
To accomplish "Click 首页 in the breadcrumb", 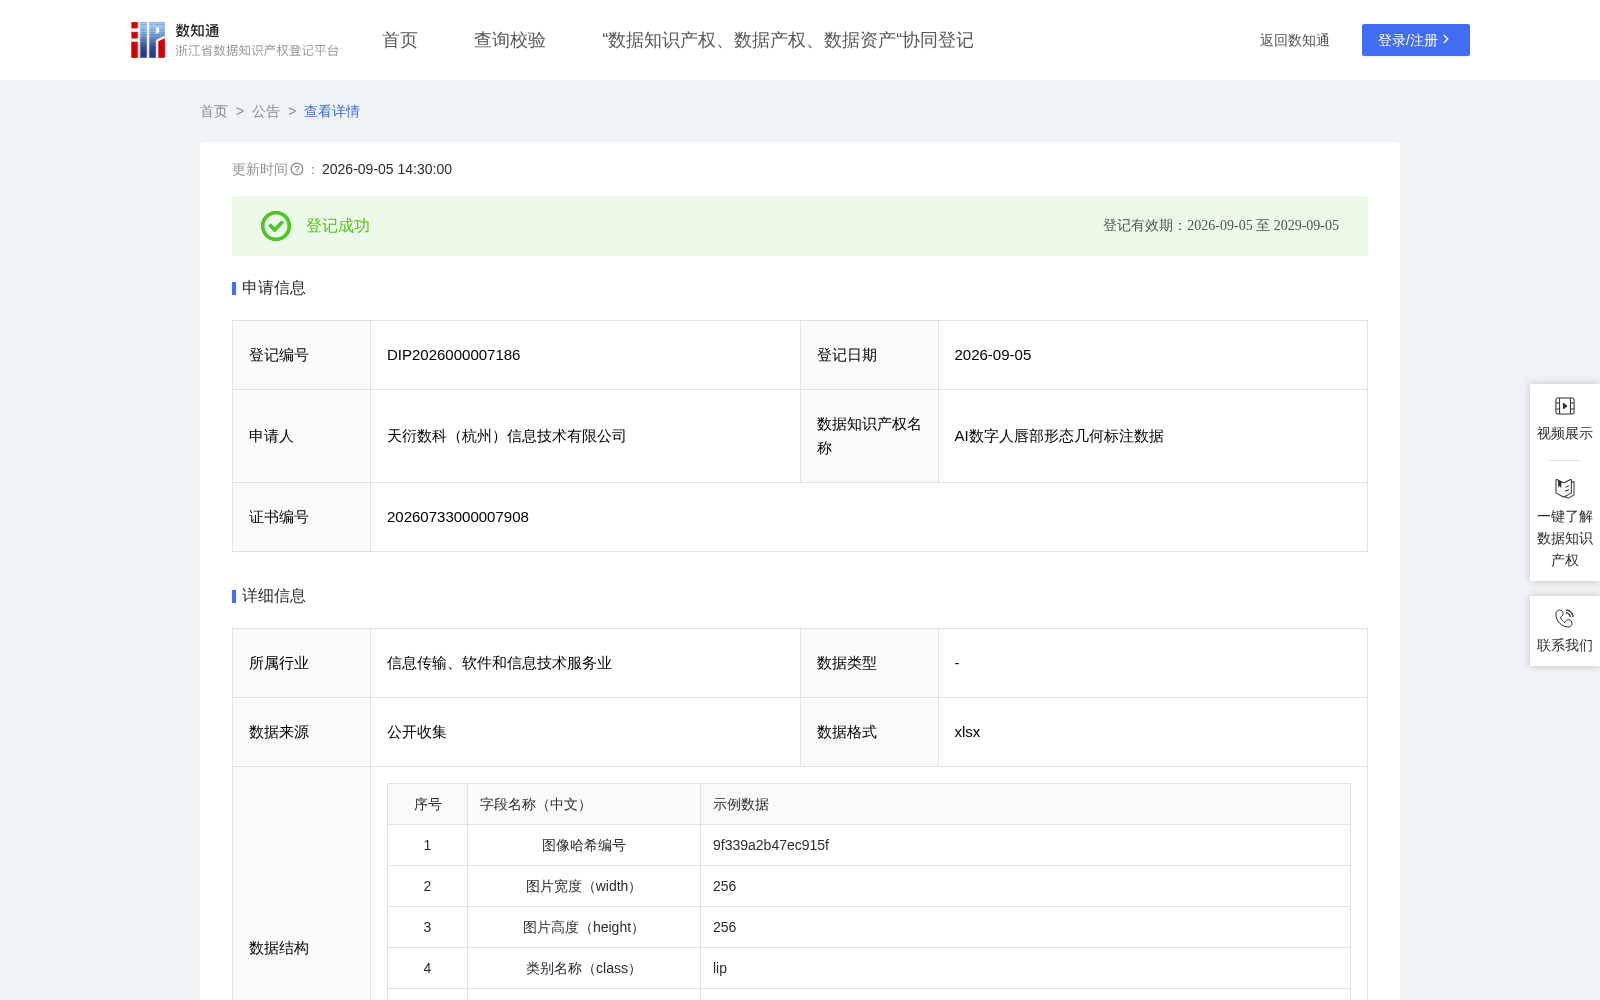I will (214, 111).
